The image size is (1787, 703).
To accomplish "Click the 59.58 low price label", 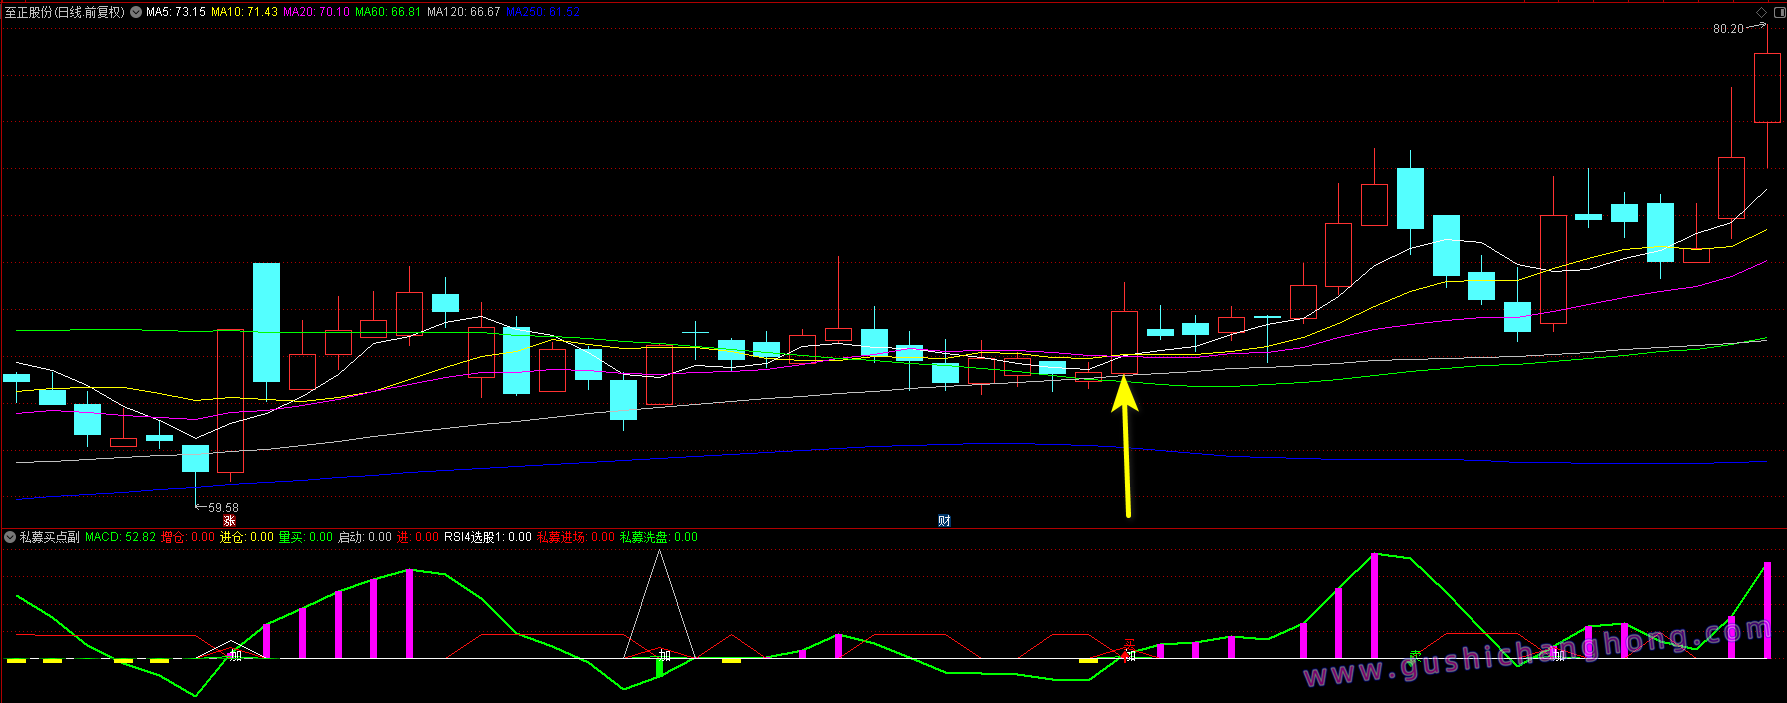I will (x=223, y=508).
